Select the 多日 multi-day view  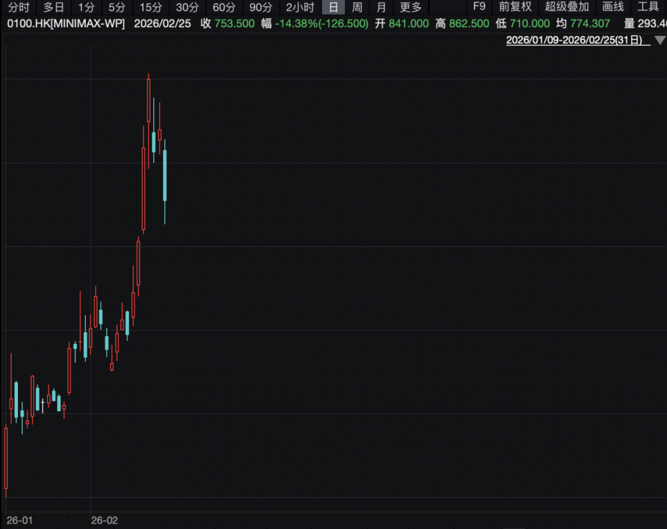pos(53,7)
